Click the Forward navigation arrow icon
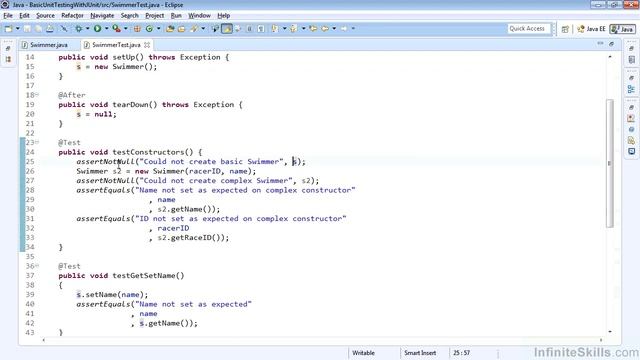Screen dimensions: 640x360 click(344, 29)
